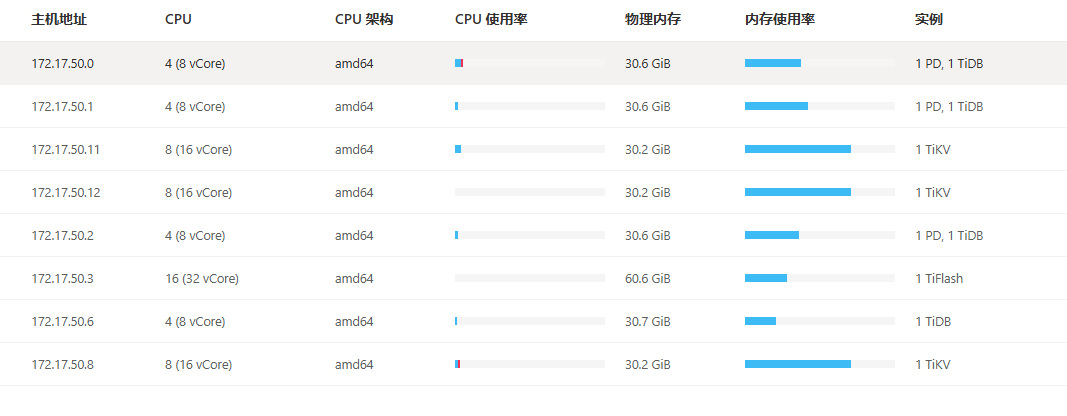
Task: Click the CPU 使用率 column header
Action: click(x=491, y=19)
